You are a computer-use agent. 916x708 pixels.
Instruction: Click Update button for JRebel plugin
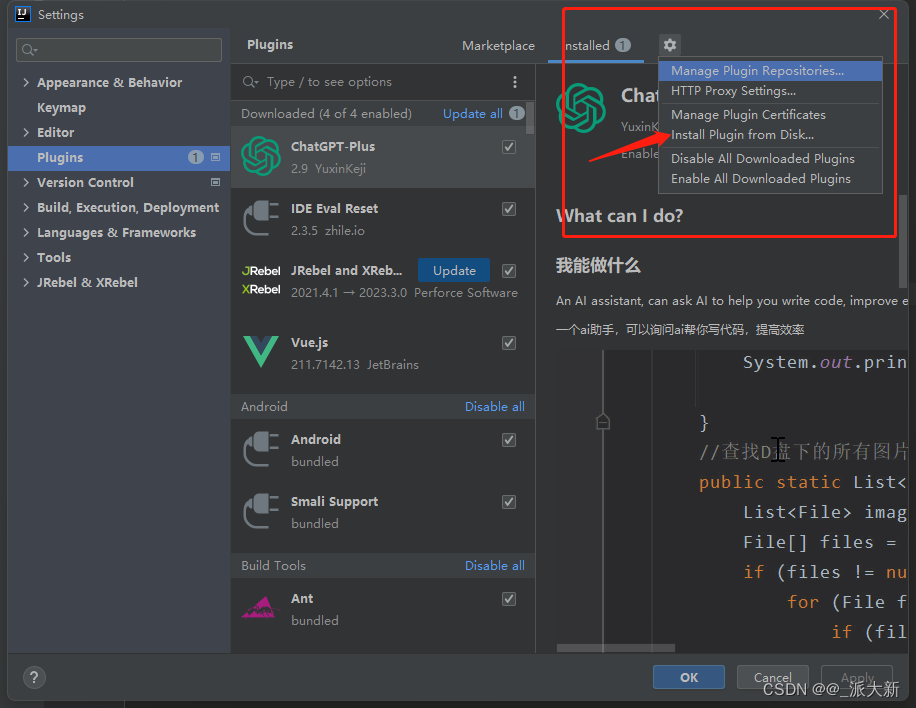pyautogui.click(x=454, y=270)
